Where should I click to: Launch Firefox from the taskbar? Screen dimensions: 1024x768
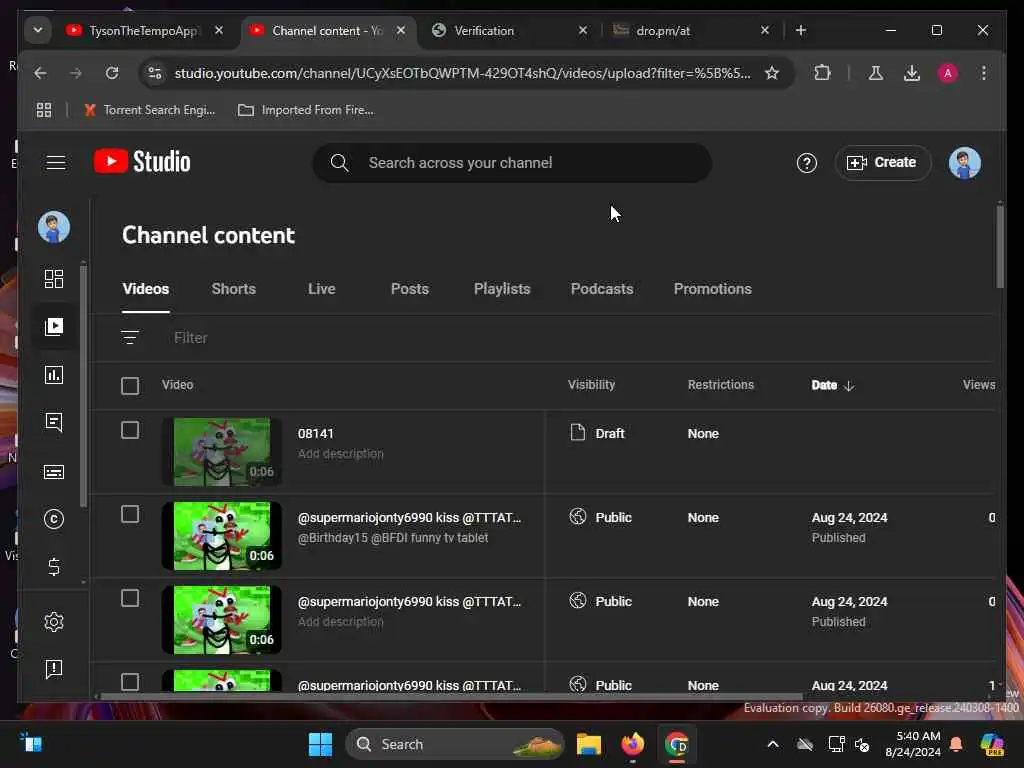(x=632, y=744)
